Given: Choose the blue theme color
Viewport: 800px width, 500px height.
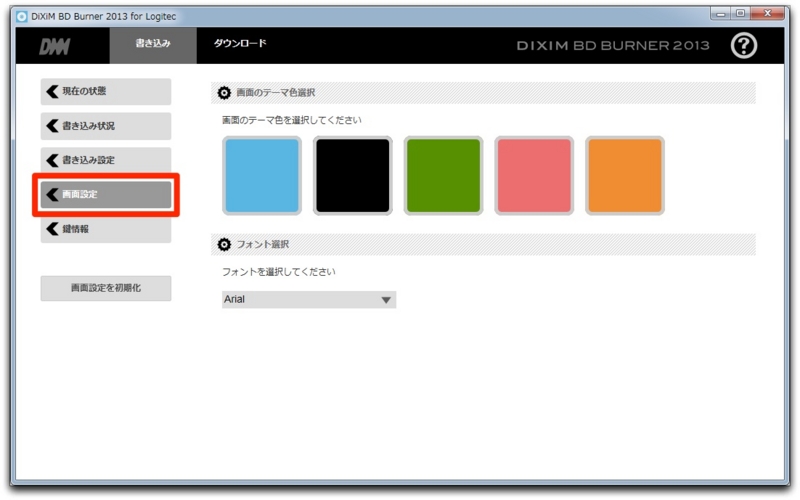Looking at the screenshot, I should pos(262,176).
